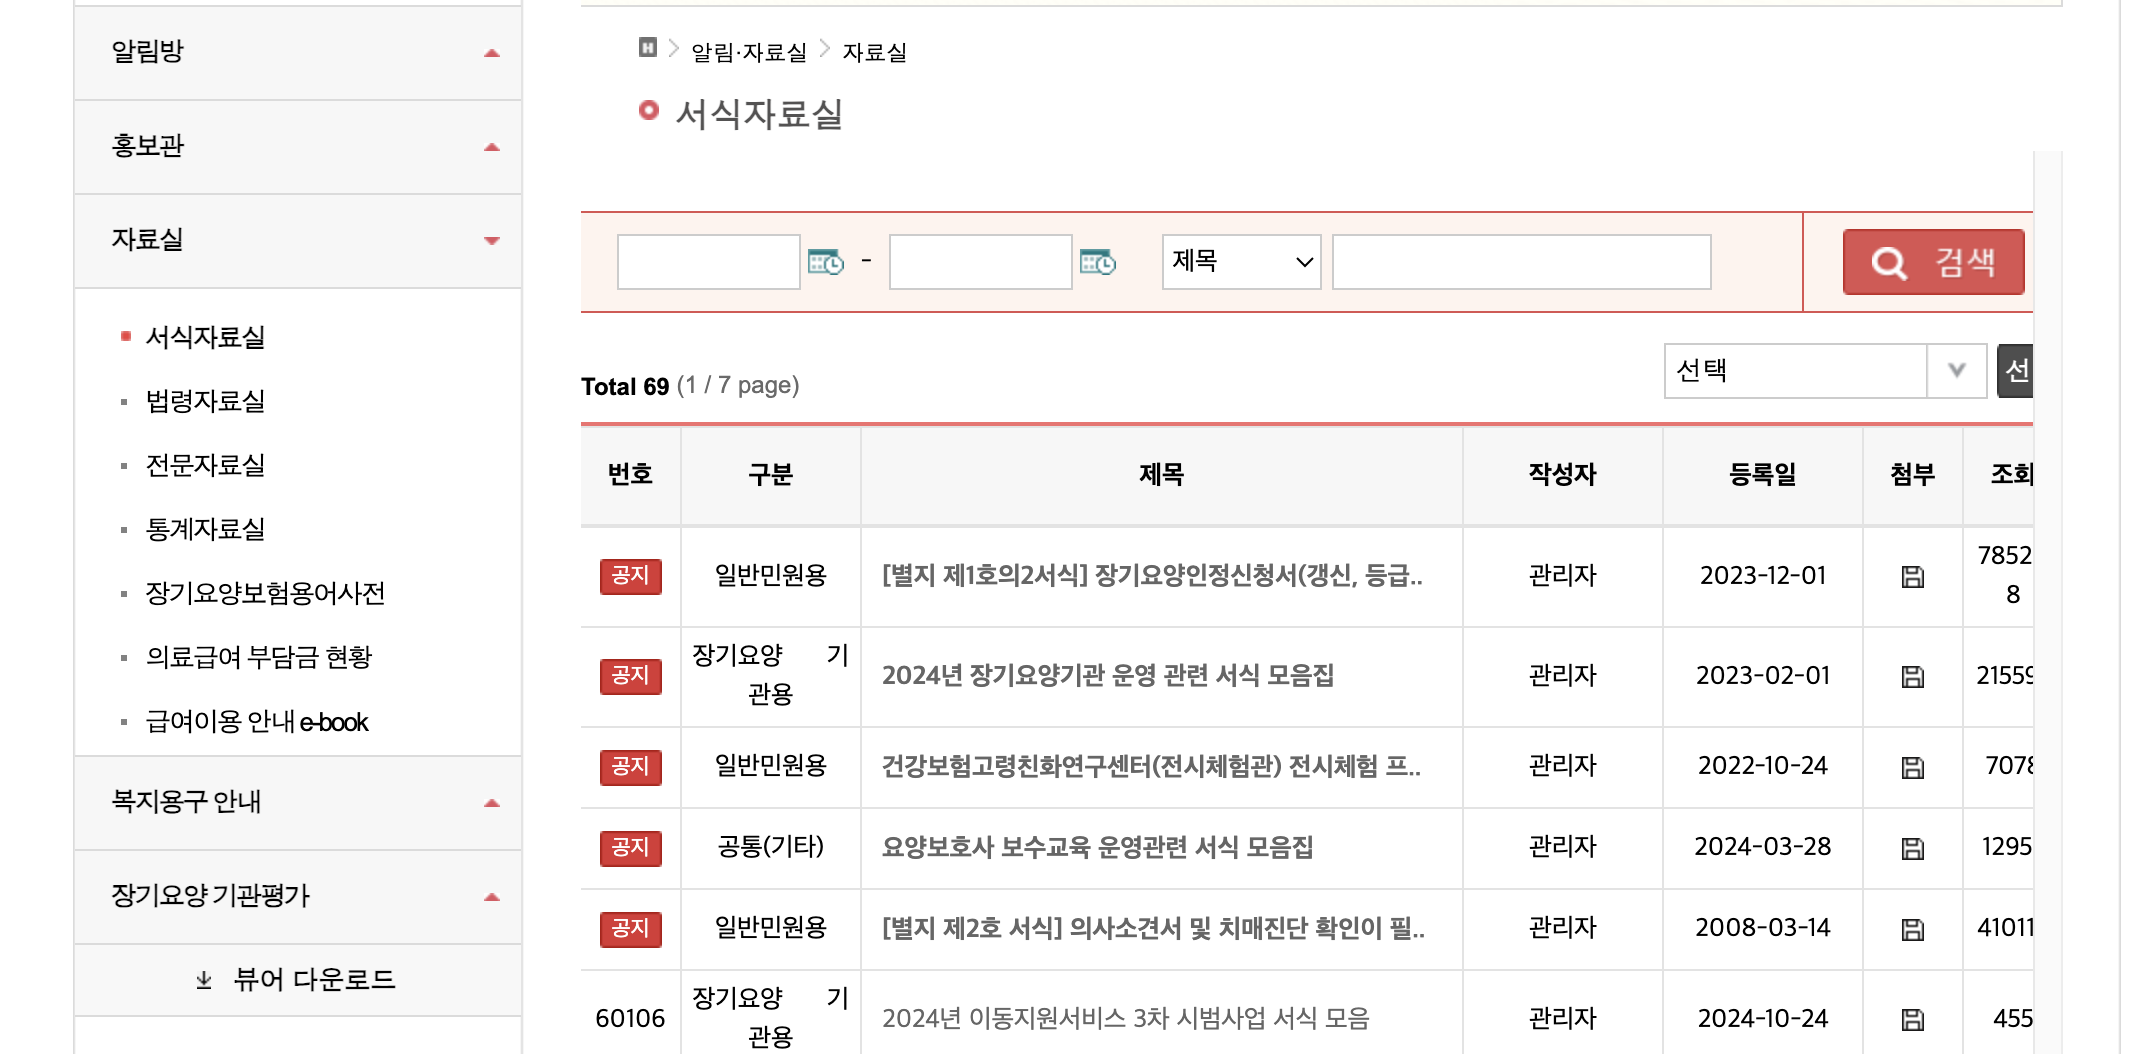The width and height of the screenshot is (2140, 1054).
Task: Open the calendar picker for the end date
Action: point(1098,262)
